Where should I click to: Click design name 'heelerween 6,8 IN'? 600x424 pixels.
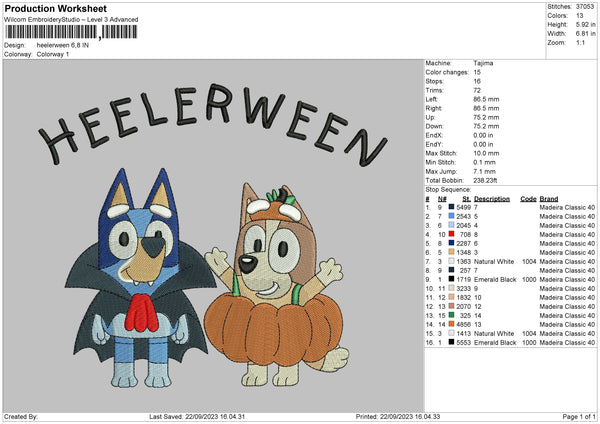(63, 45)
